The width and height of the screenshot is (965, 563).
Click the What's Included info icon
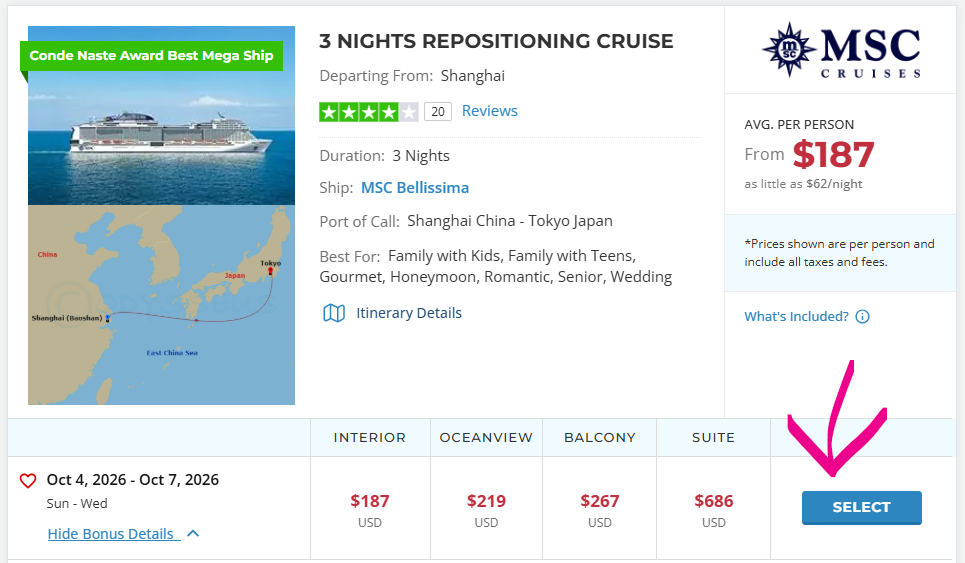coord(862,317)
